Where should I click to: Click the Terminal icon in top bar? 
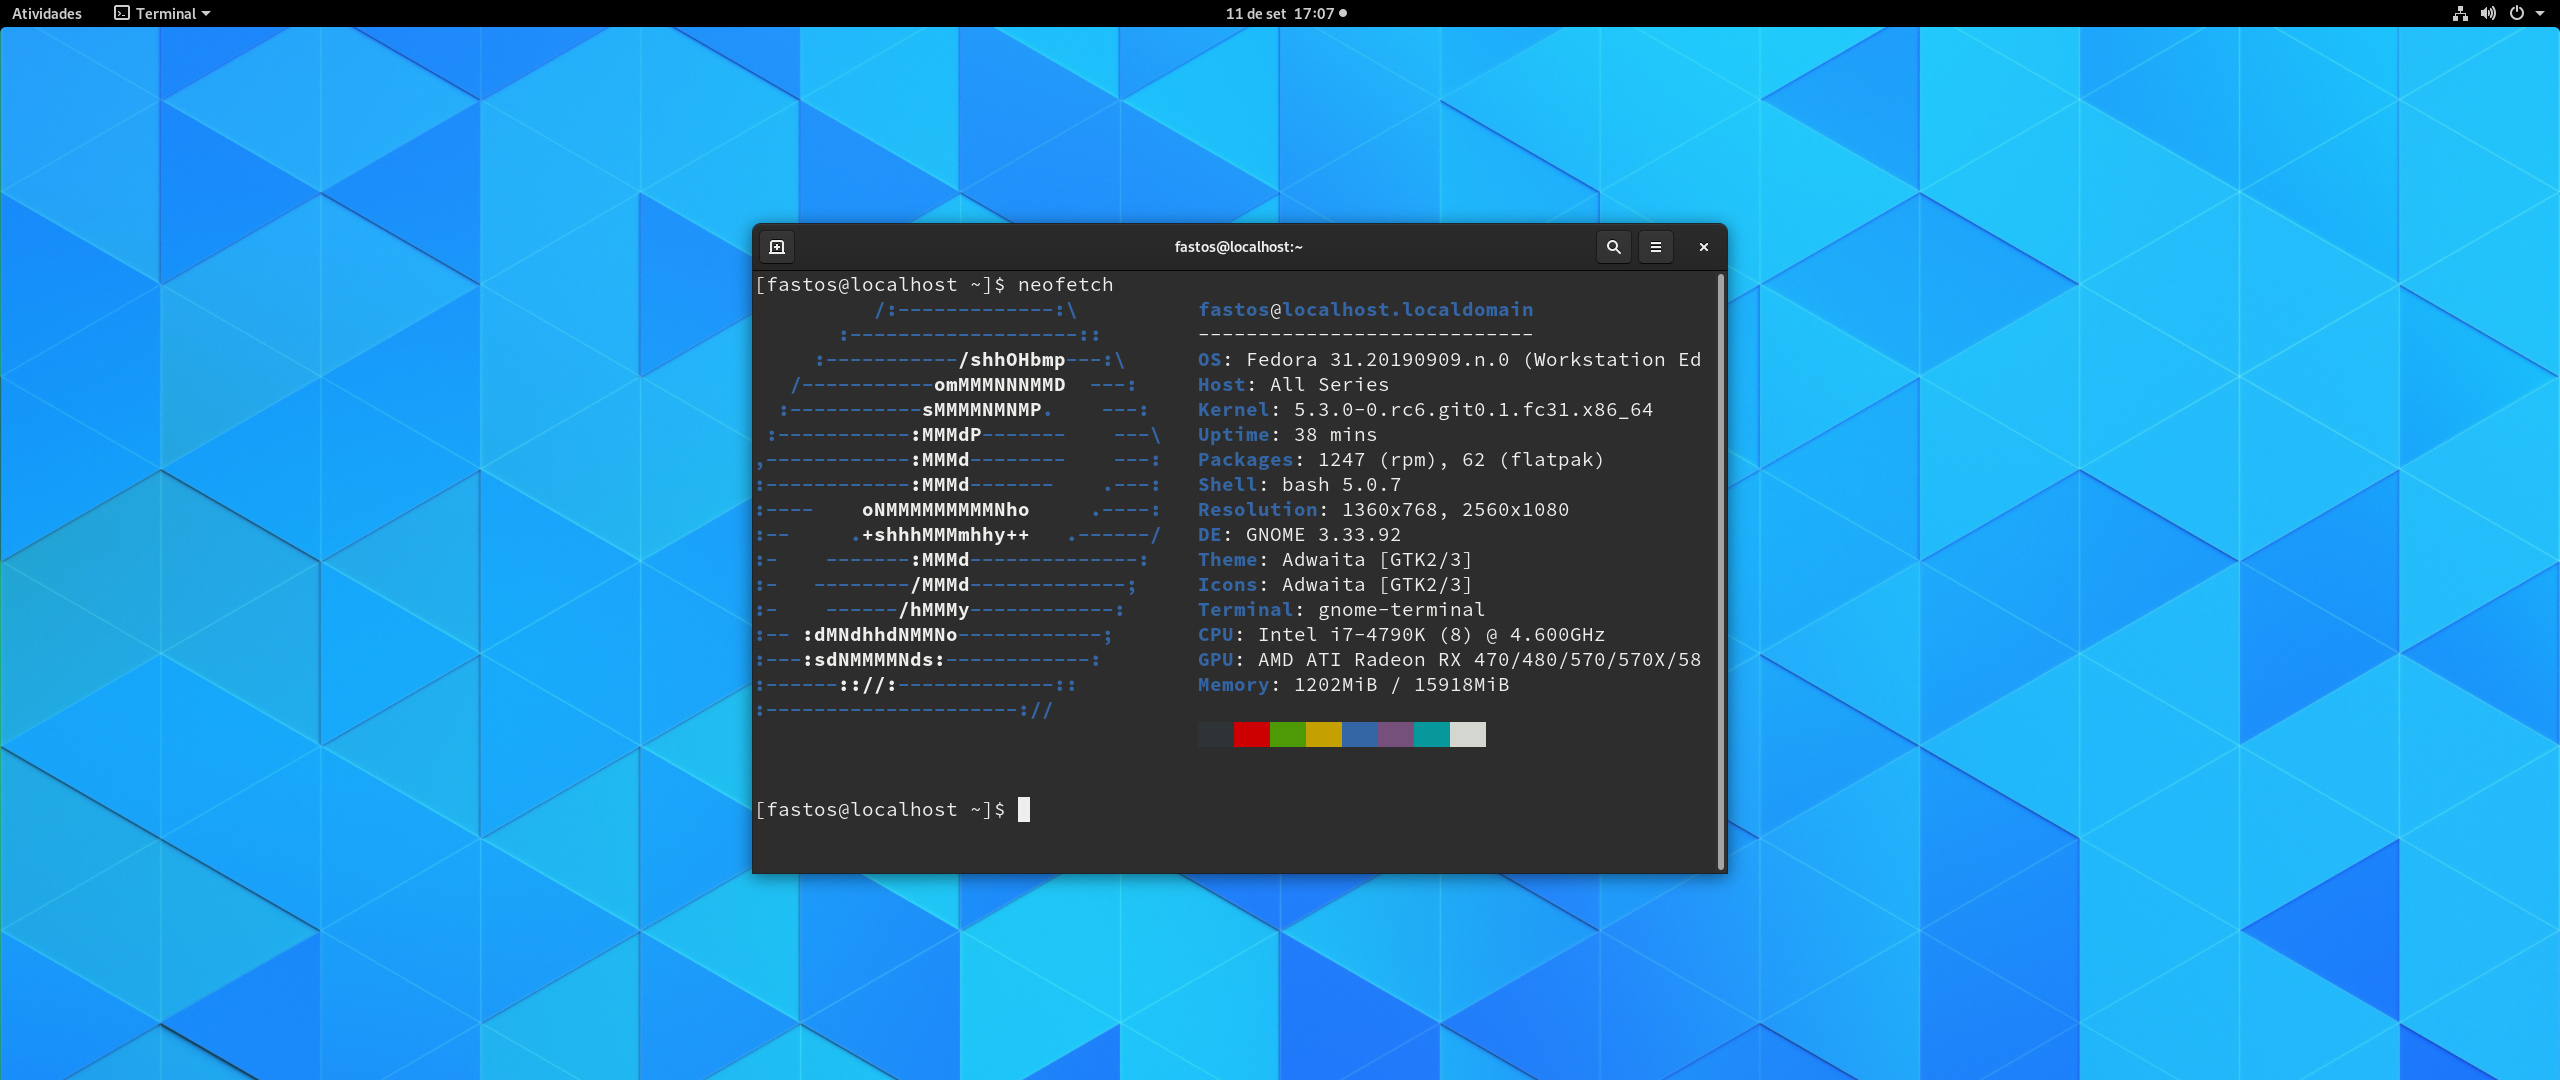coord(122,14)
